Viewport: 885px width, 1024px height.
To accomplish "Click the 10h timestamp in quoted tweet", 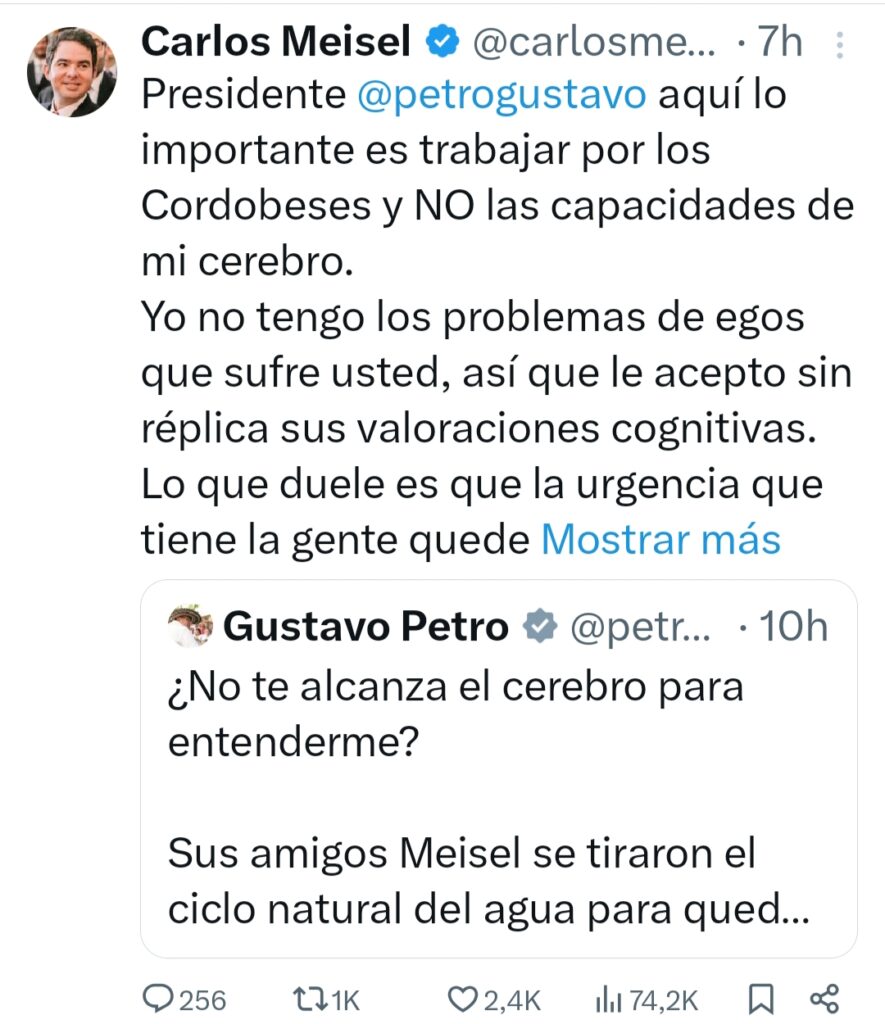I will tap(794, 628).
